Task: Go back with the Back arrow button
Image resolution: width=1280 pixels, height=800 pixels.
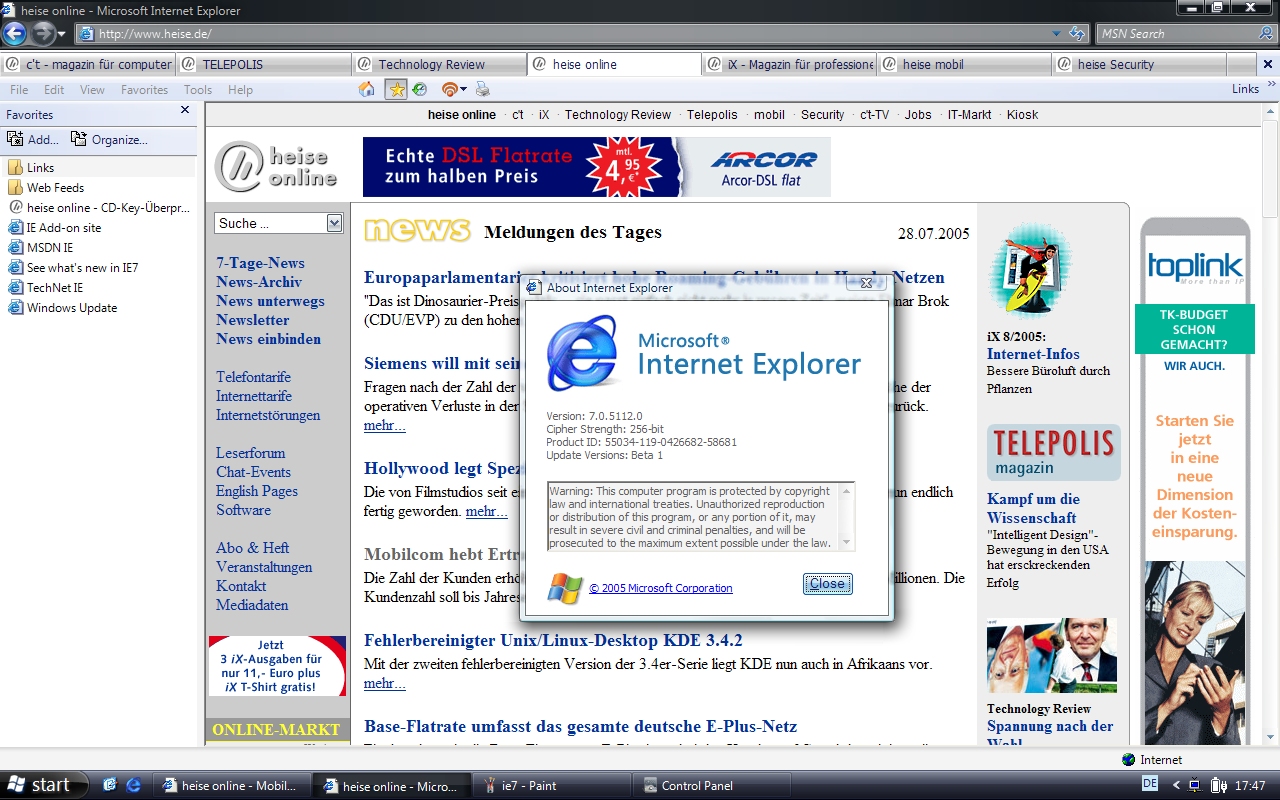Action: (14, 33)
